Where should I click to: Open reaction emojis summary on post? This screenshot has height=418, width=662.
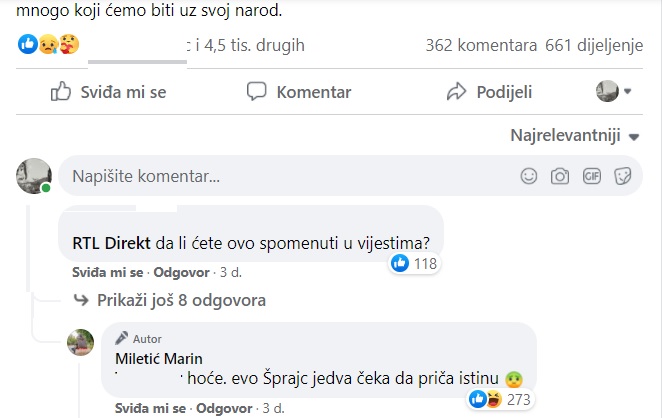coord(48,45)
